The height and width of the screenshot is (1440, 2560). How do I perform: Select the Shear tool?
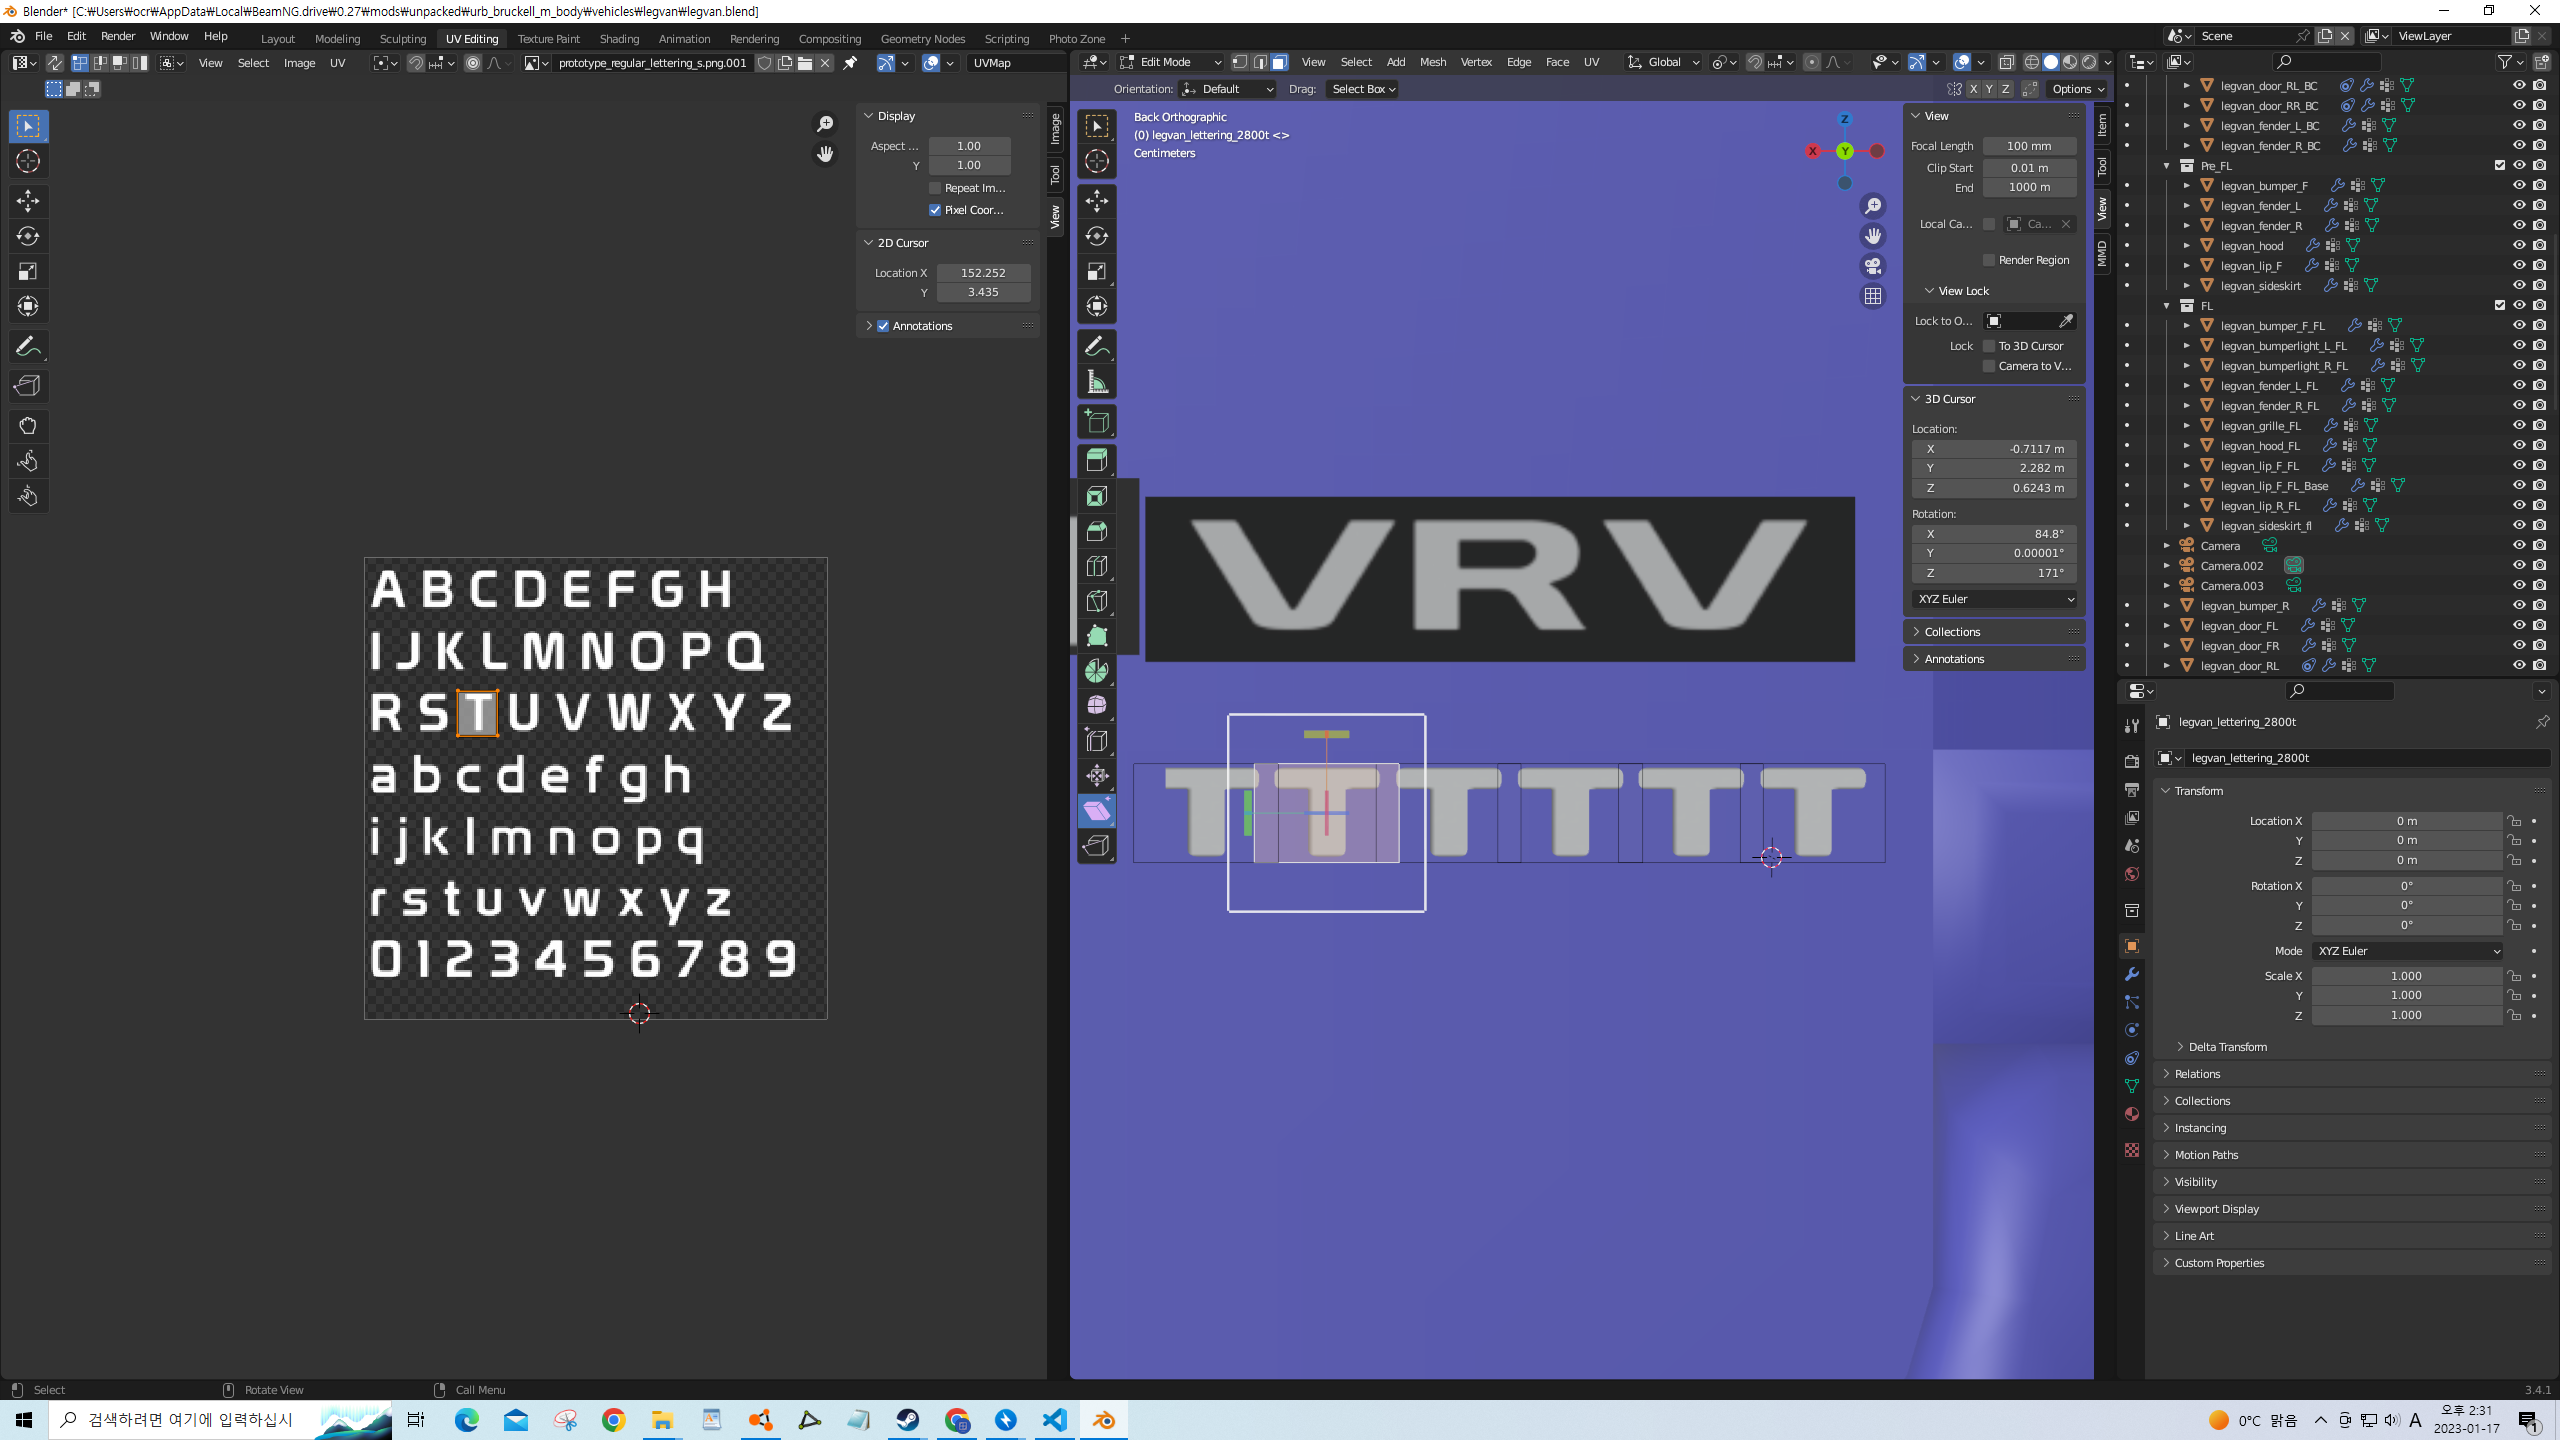(1097, 811)
